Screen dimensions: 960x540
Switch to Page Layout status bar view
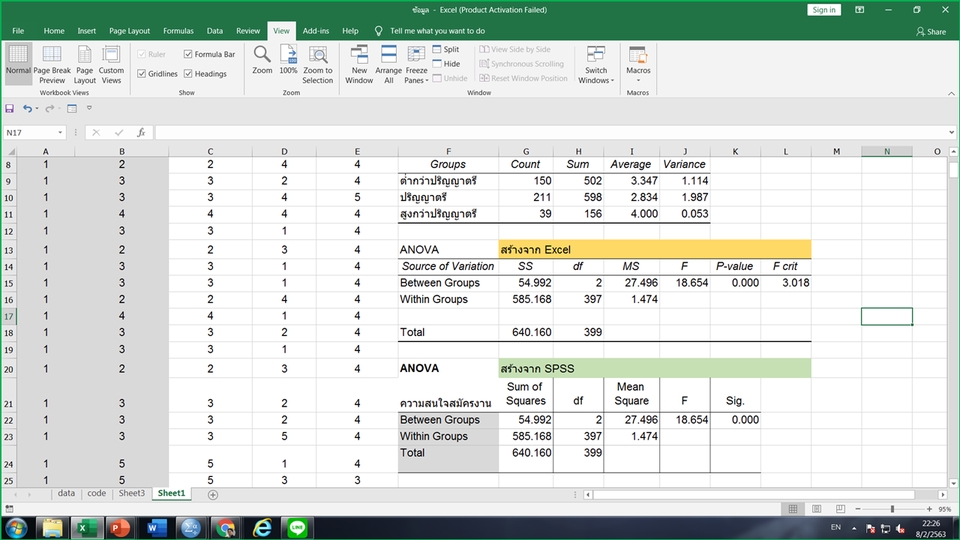click(816, 509)
